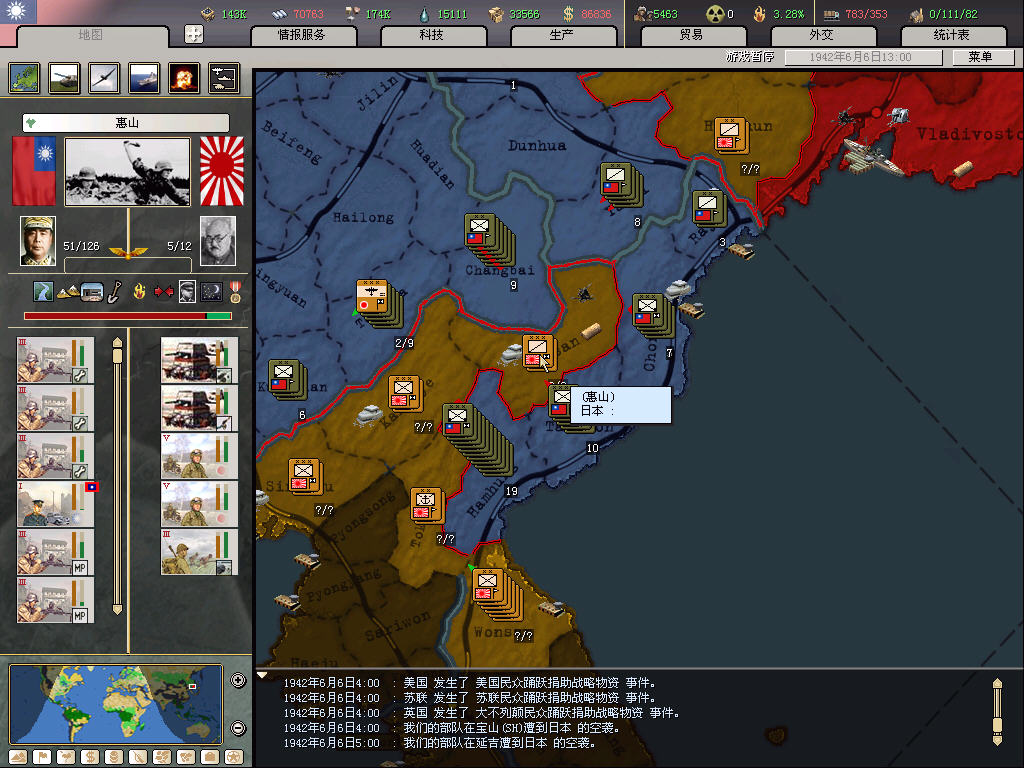This screenshot has width=1024, height=768.
Task: Open the 外交 tab
Action: pos(822,35)
